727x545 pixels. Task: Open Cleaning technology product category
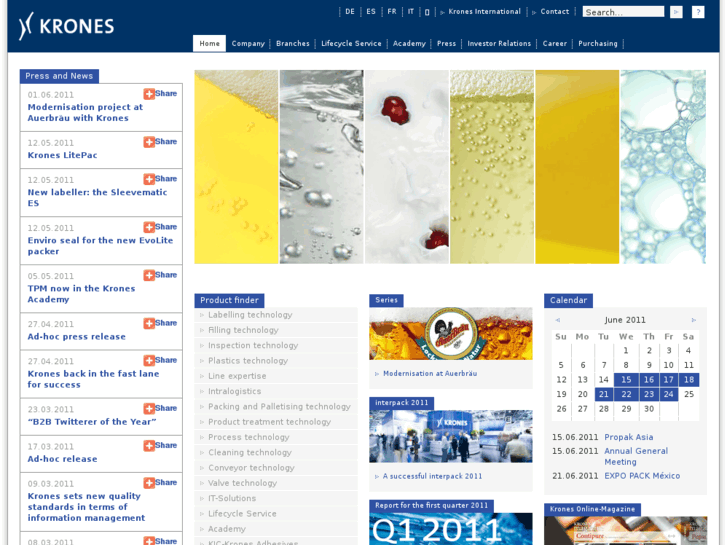276,453
